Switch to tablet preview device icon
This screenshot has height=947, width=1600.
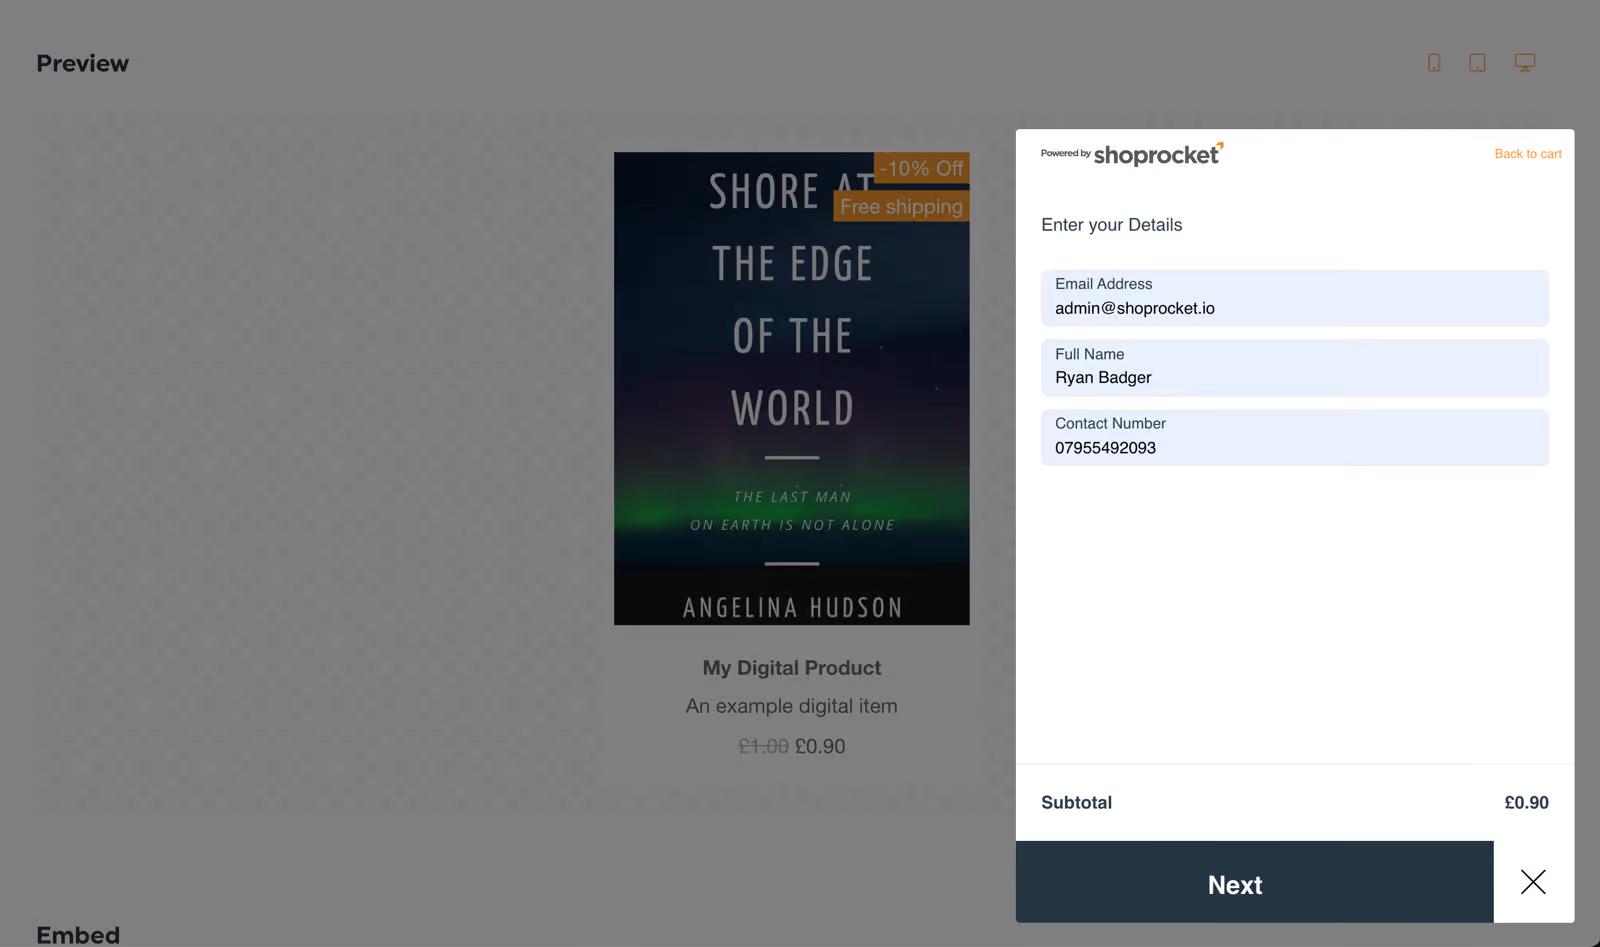tap(1477, 63)
